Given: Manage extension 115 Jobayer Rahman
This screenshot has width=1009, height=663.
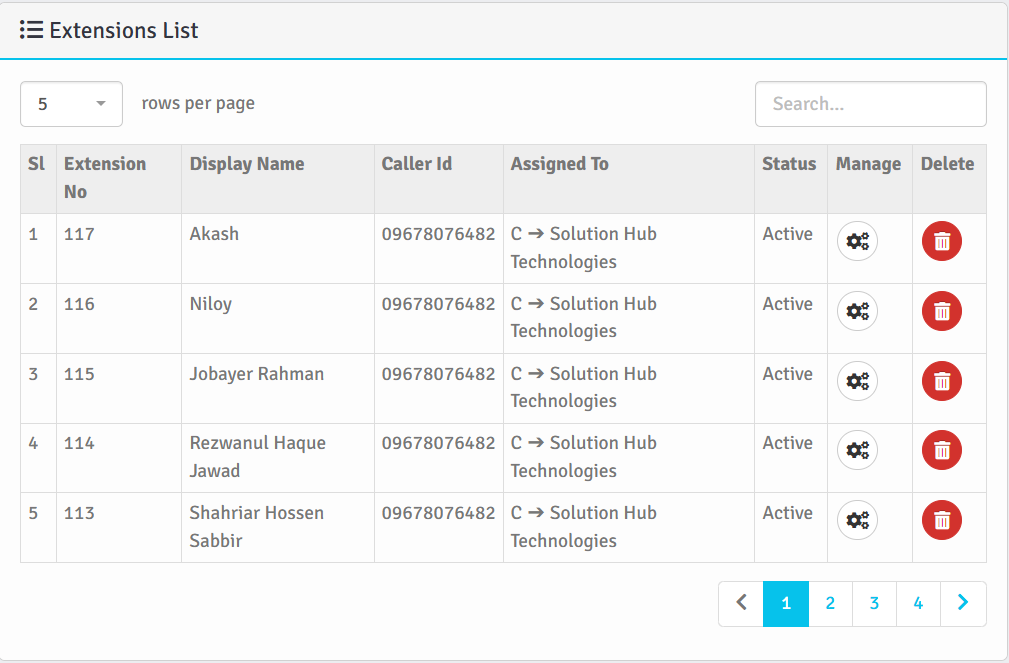Looking at the screenshot, I should coord(857,381).
